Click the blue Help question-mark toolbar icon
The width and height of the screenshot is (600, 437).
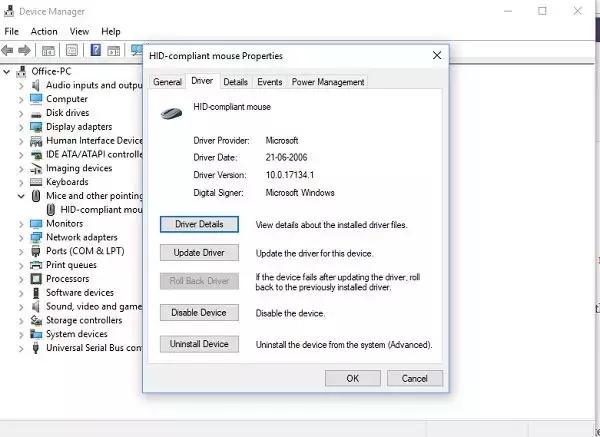pyautogui.click(x=96, y=50)
